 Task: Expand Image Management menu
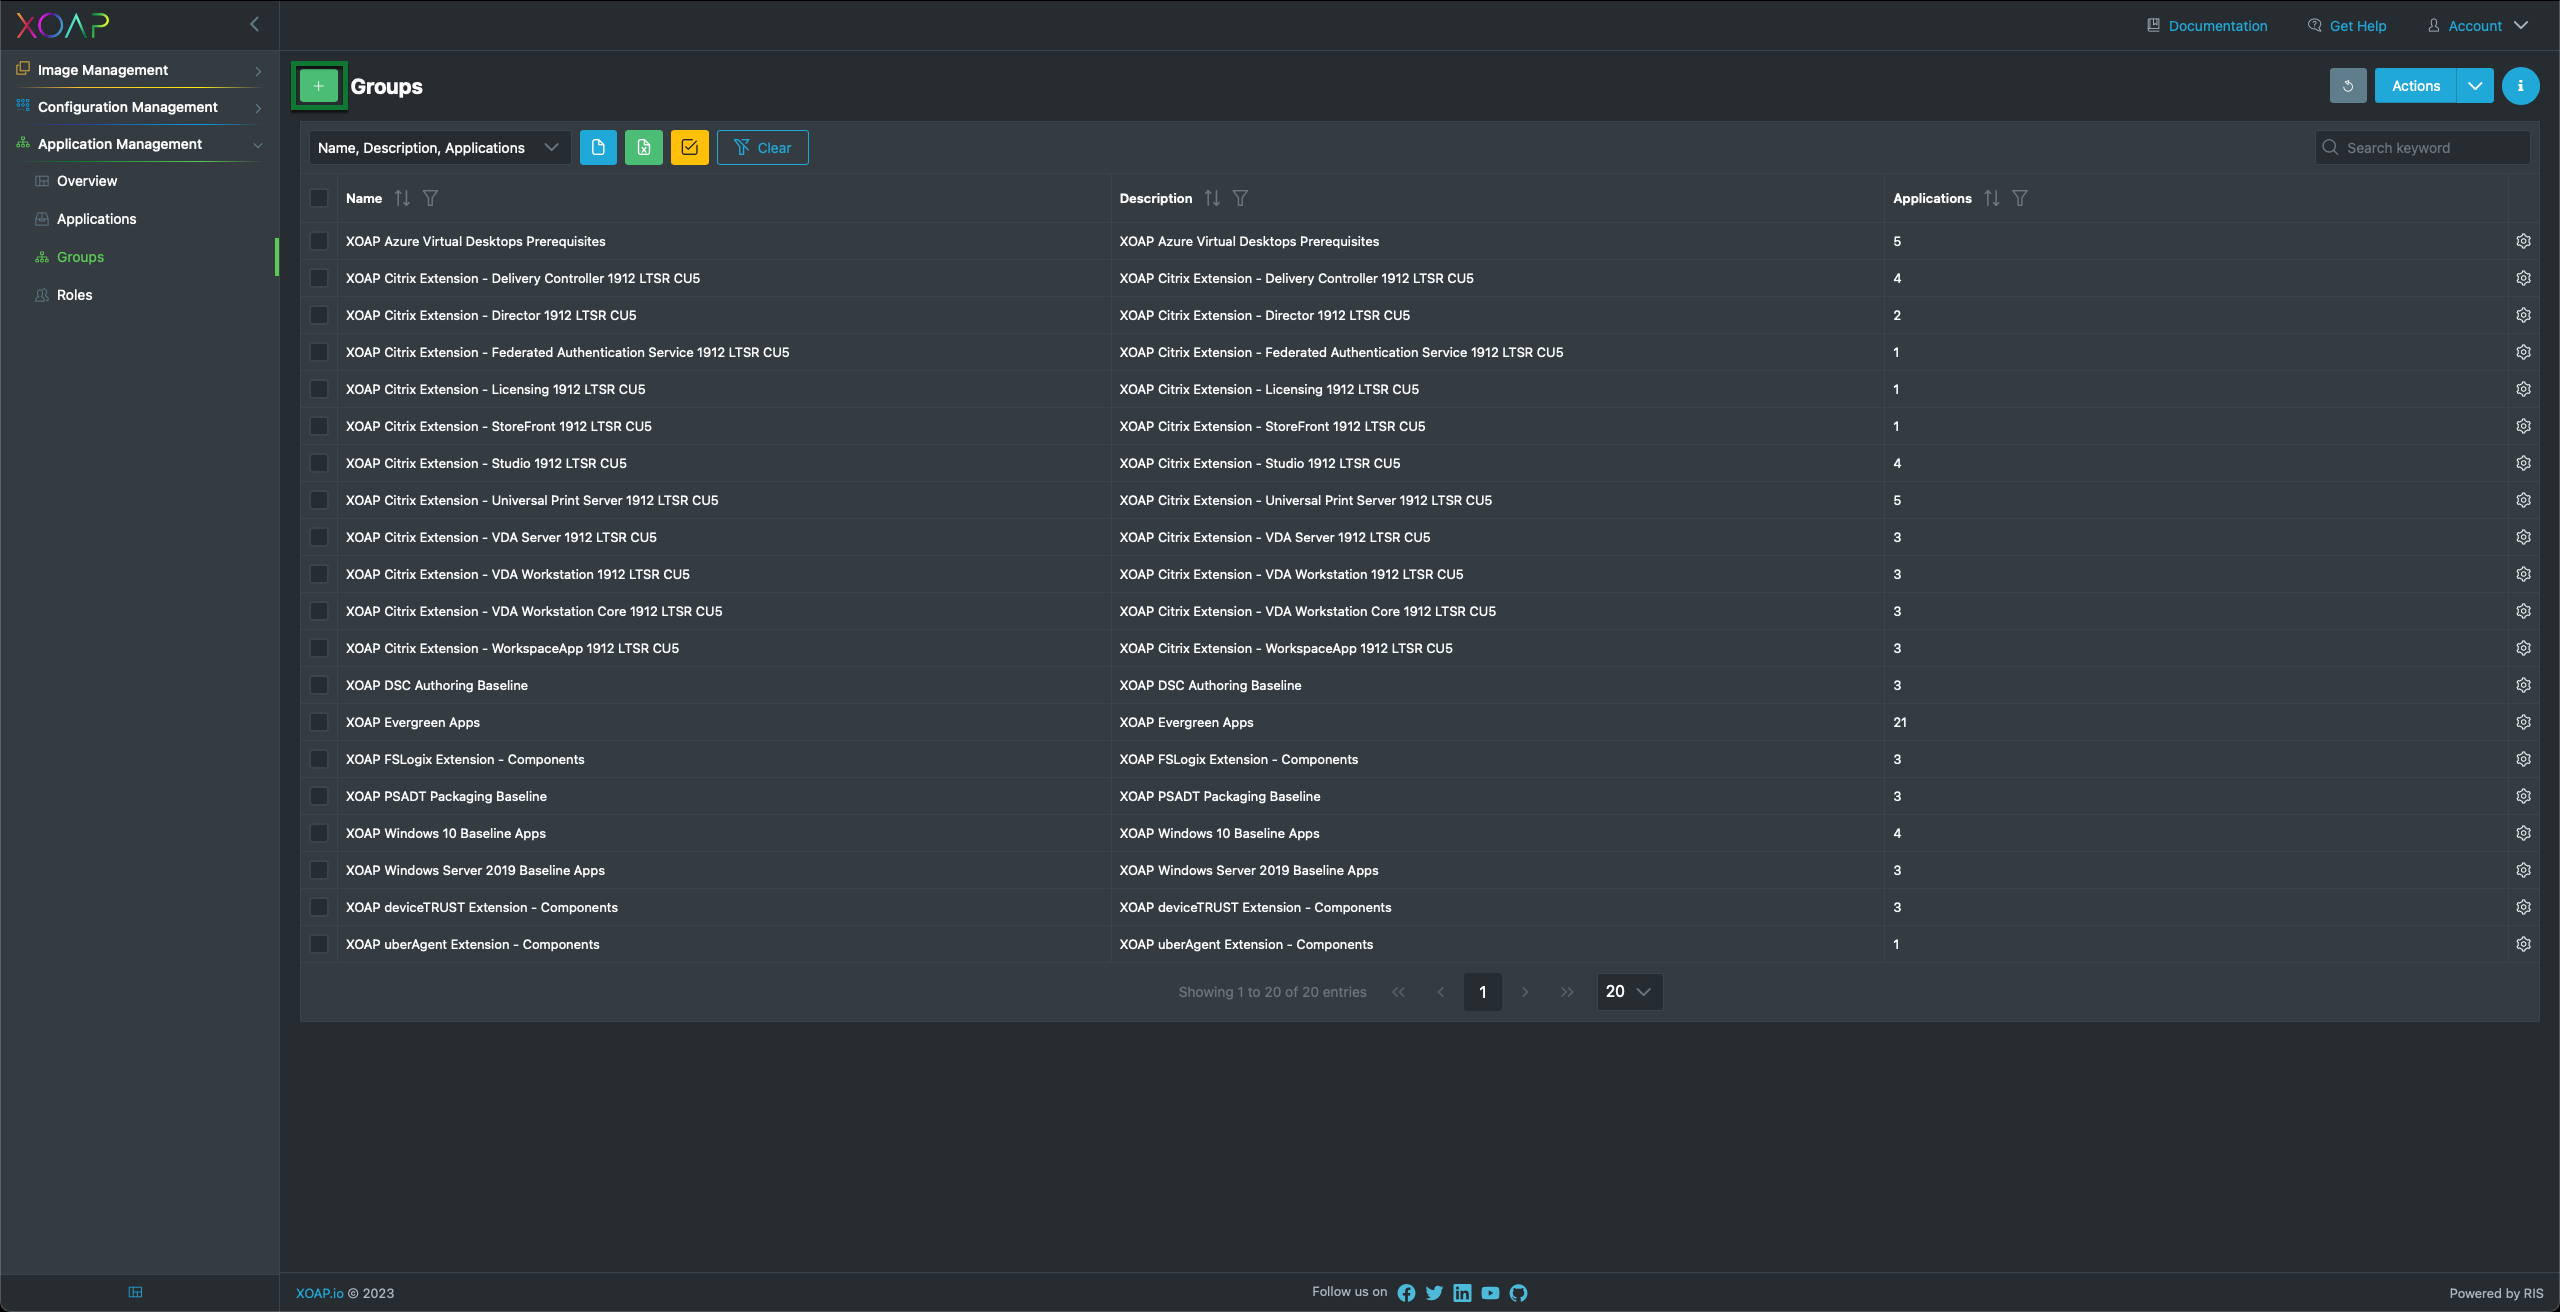139,70
